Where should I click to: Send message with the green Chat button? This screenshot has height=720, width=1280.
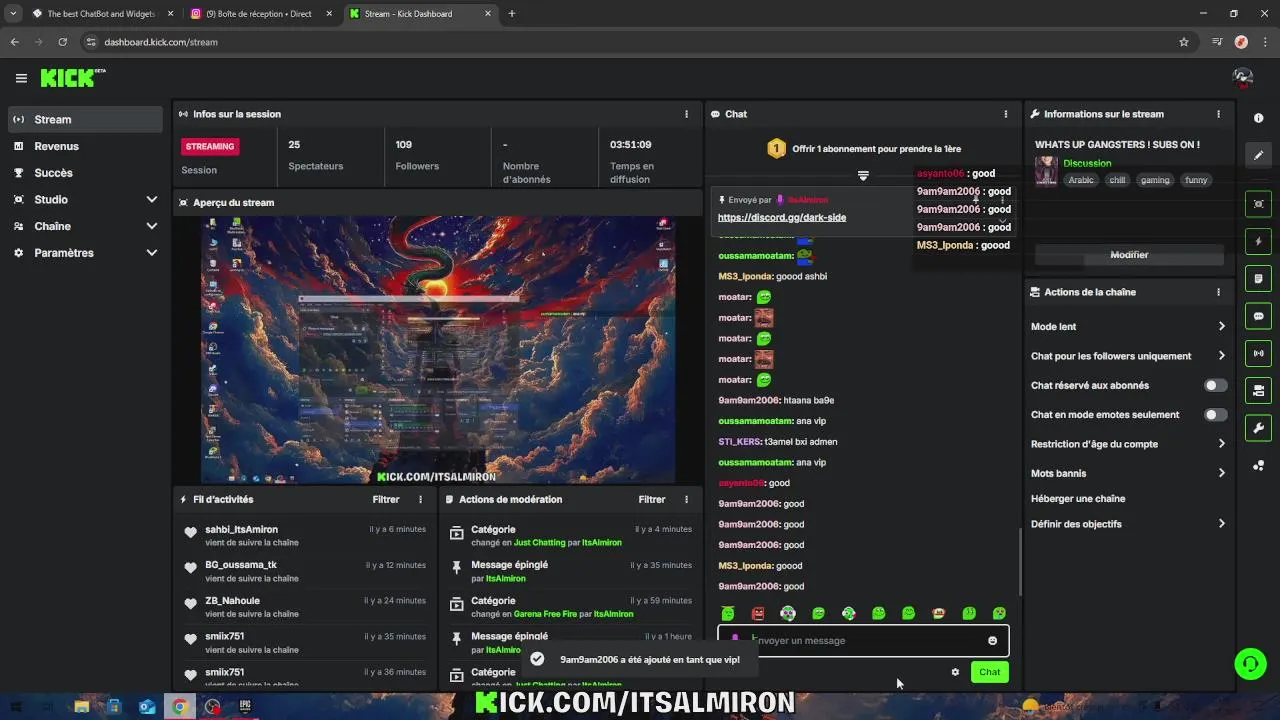coord(989,672)
